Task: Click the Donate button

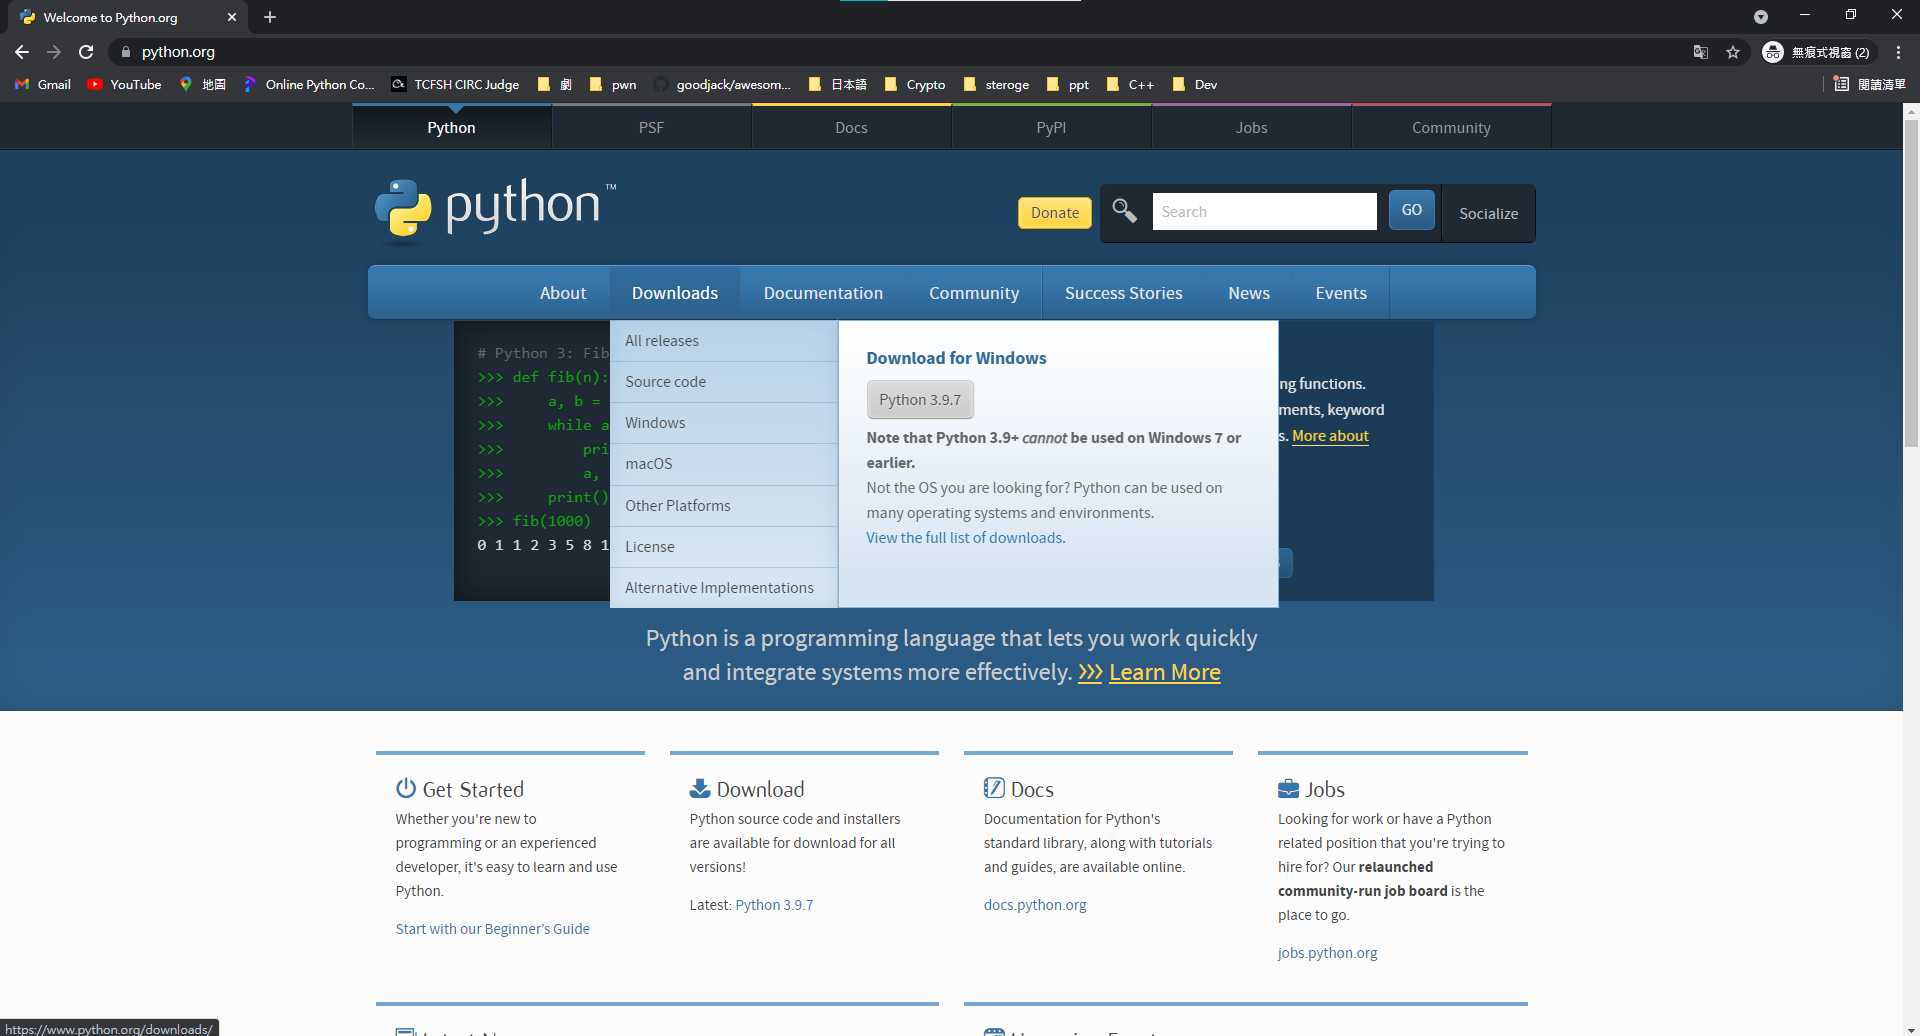Action: [1055, 213]
